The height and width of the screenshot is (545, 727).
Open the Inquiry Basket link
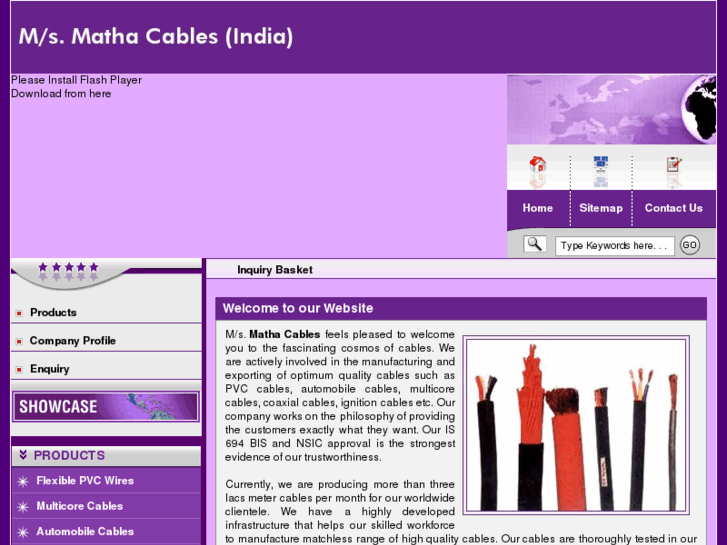tap(275, 269)
